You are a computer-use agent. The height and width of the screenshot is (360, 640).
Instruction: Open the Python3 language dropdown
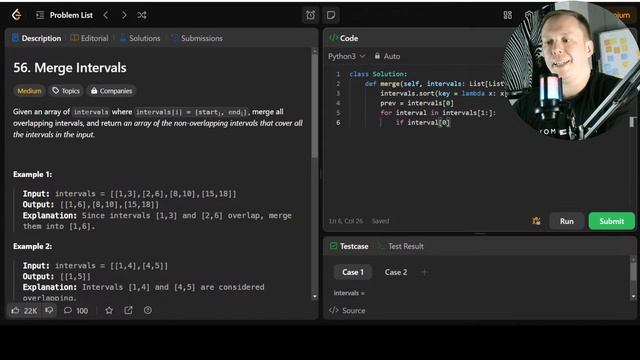[x=347, y=56]
